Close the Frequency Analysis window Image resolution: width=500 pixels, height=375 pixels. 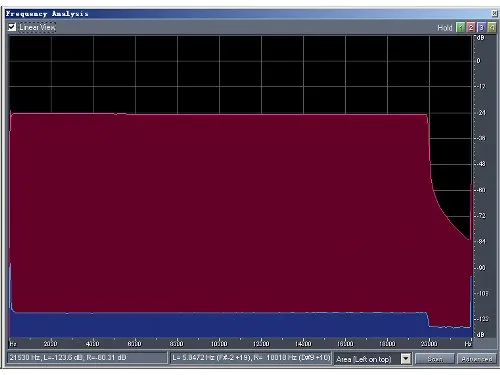494,13
